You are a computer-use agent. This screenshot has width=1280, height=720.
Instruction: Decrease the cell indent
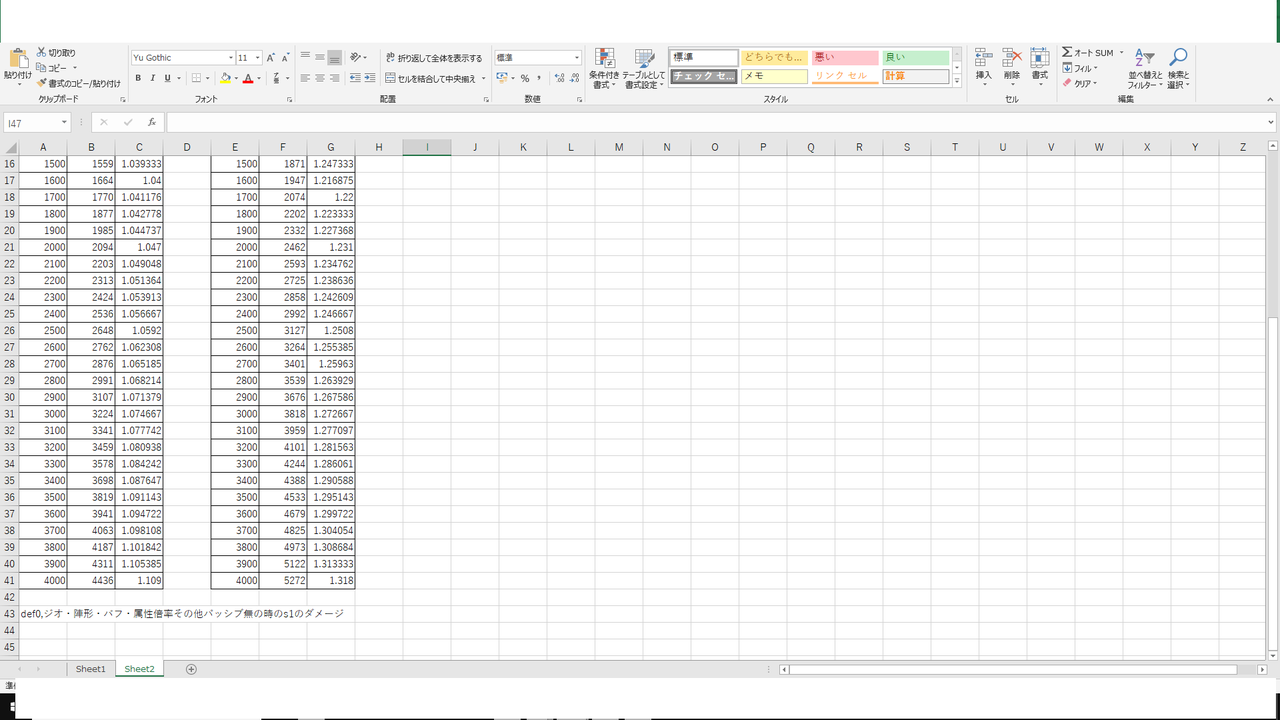pyautogui.click(x=356, y=78)
